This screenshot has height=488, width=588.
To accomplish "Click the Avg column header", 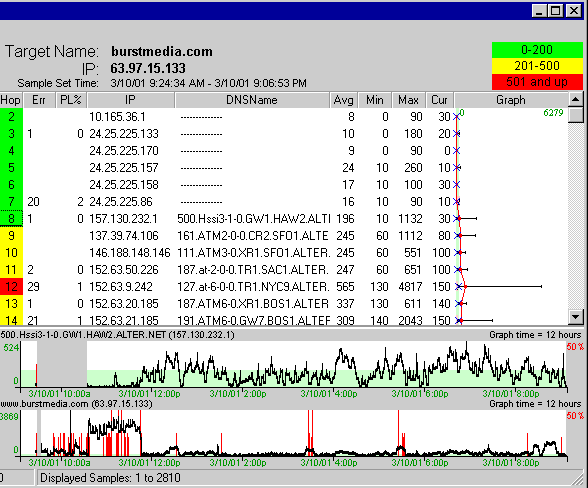I will [x=344, y=100].
